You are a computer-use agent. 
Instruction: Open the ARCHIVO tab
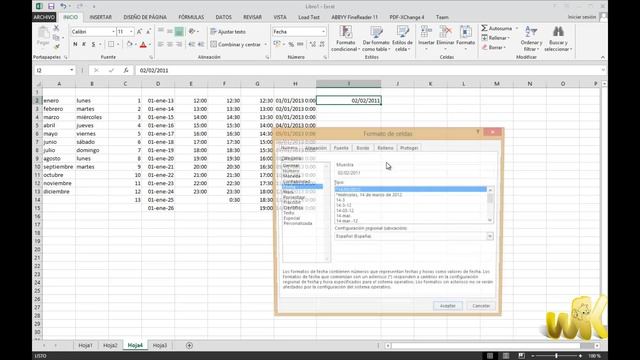coord(44,17)
